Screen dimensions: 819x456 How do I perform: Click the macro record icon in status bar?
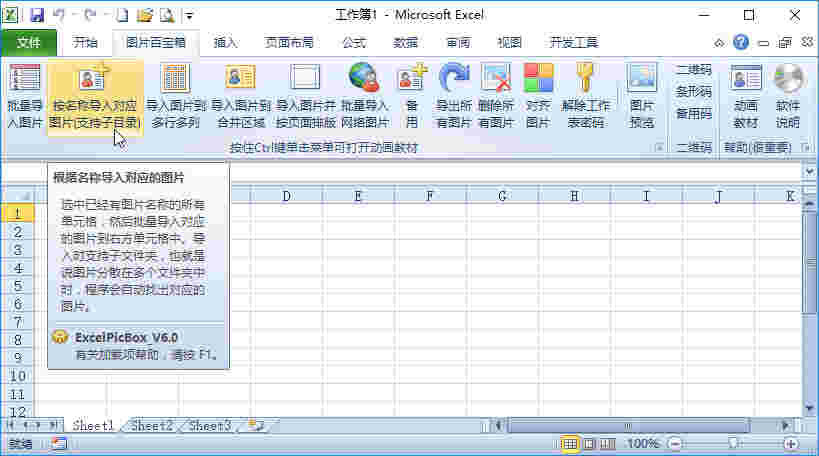coord(60,444)
